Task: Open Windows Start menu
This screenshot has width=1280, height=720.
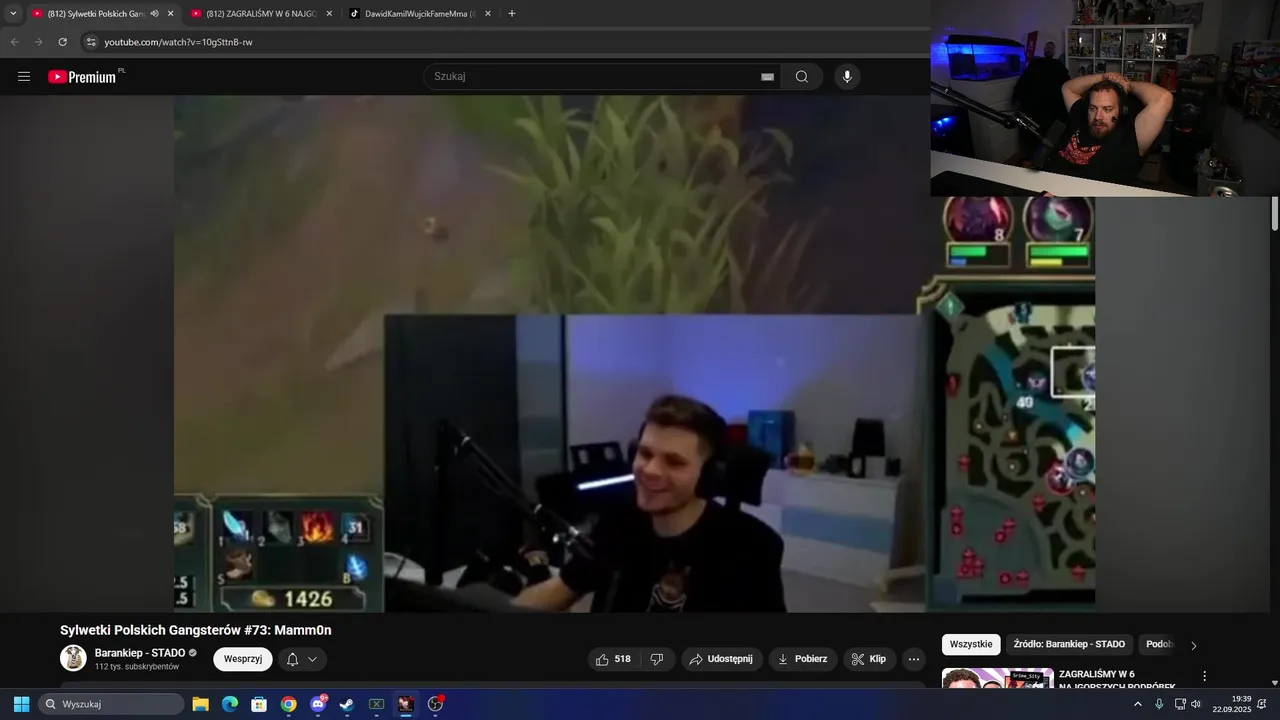Action: pos(21,704)
